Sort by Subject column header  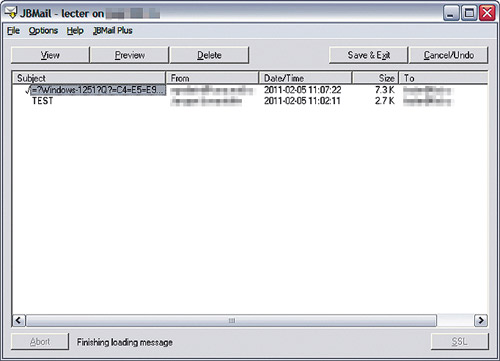coord(89,78)
